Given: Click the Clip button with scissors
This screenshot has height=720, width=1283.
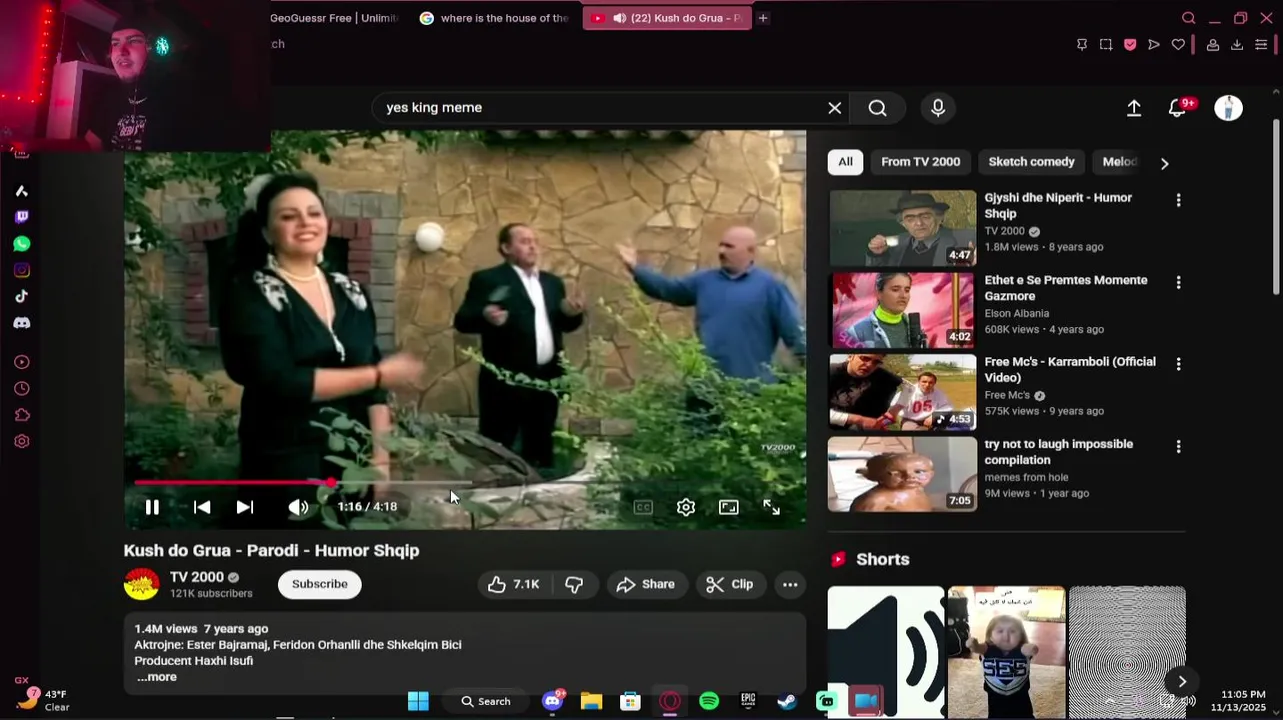Looking at the screenshot, I should coord(730,584).
